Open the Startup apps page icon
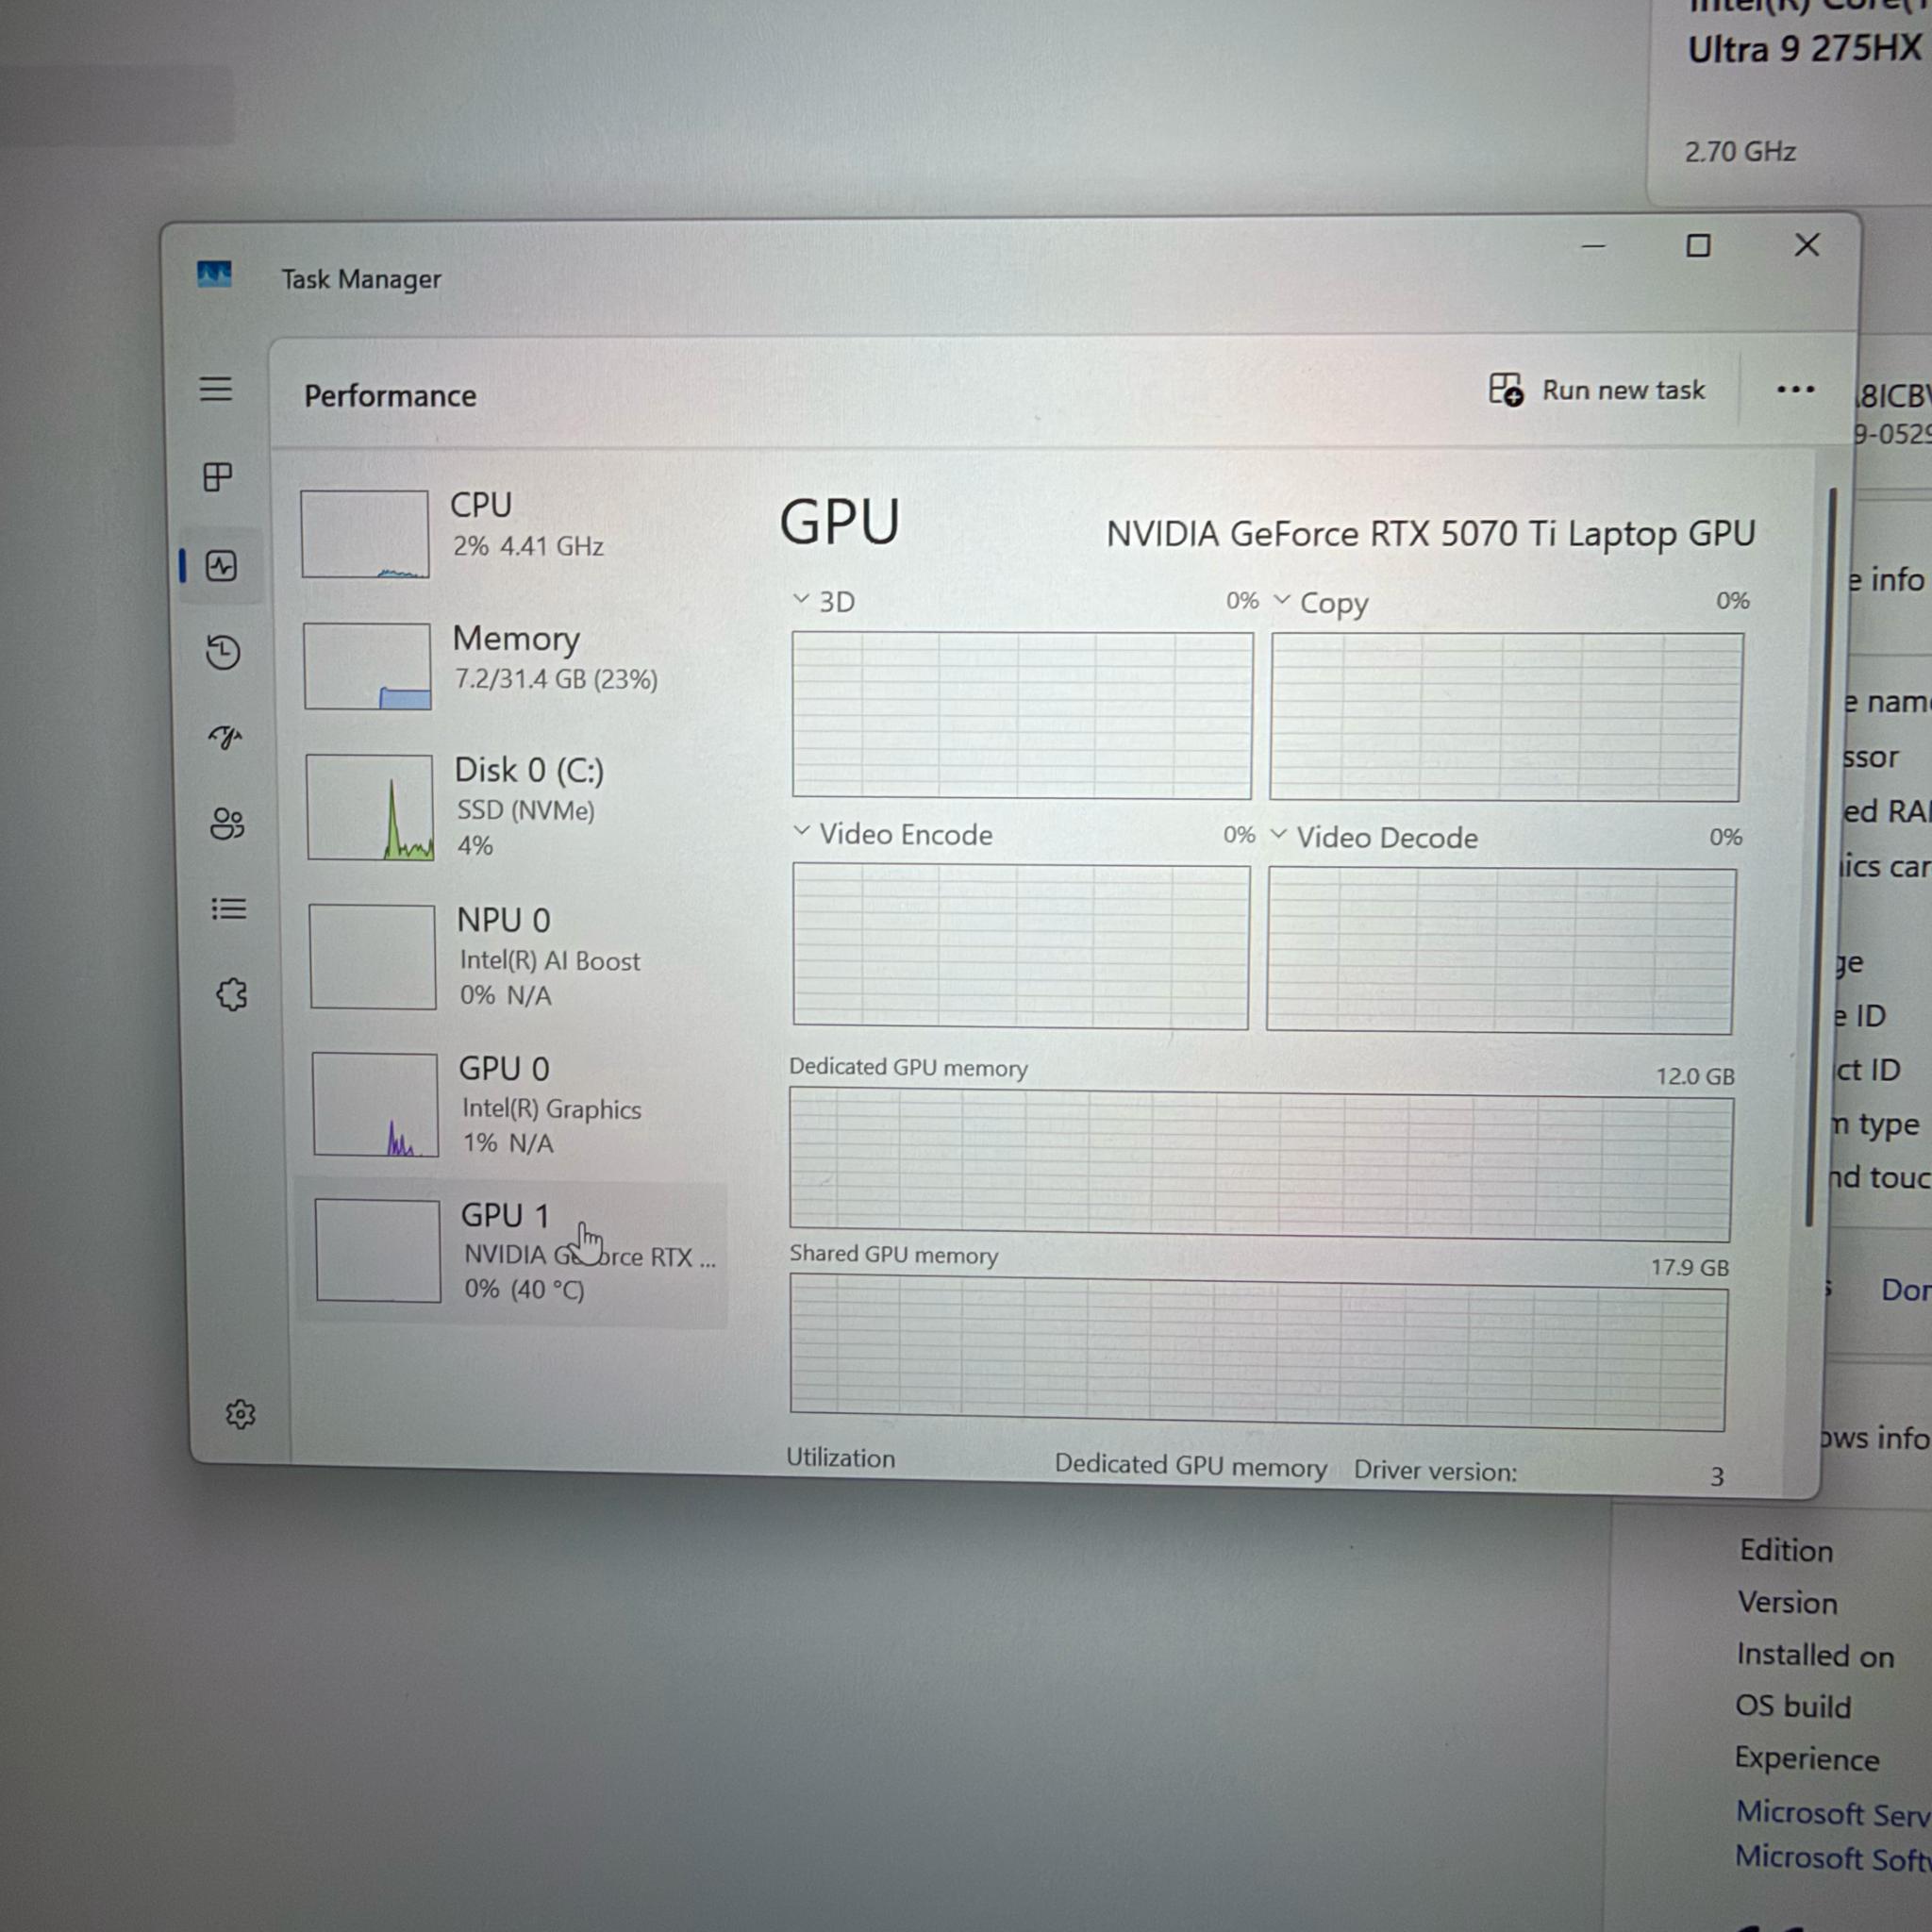1932x1932 pixels. pos(225,738)
